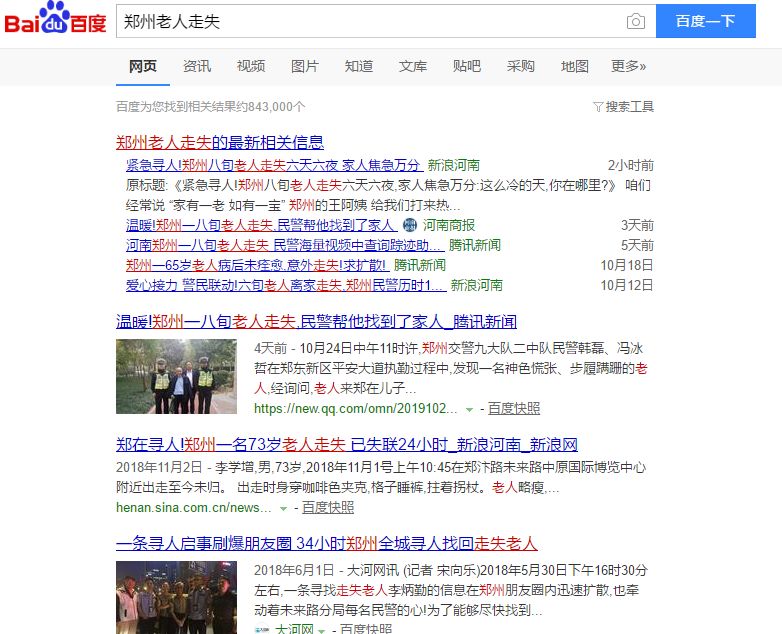The image size is (782, 634).
Task: Click 腾讯新闻 source dated 10月18日
Action: 419,265
